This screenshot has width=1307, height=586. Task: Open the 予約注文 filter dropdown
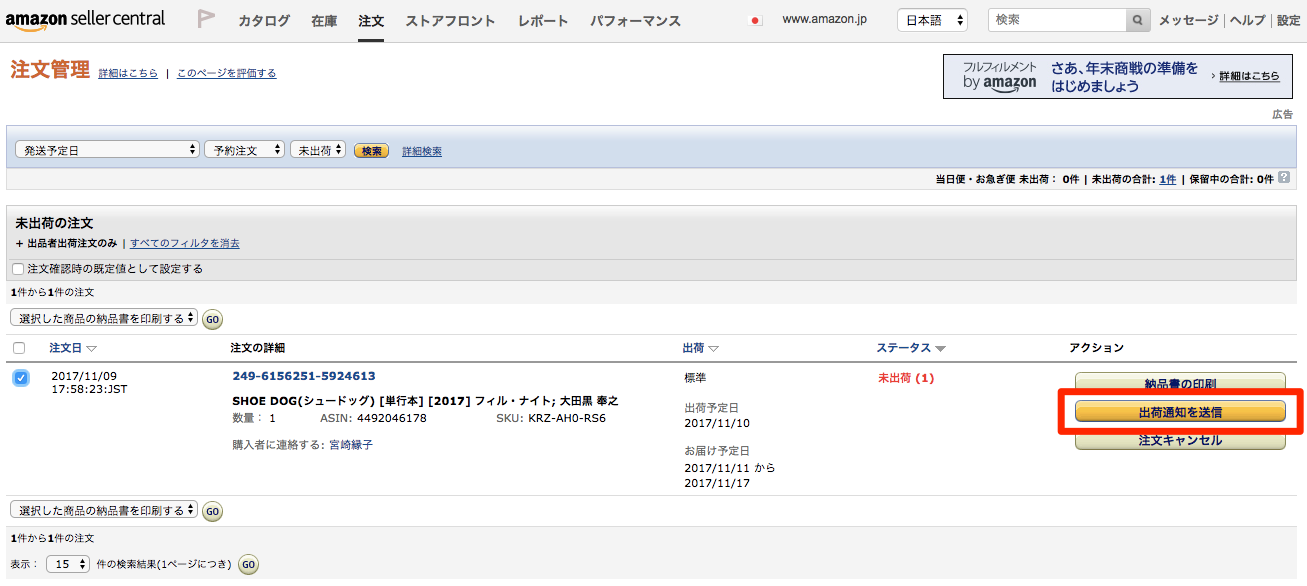pos(244,150)
